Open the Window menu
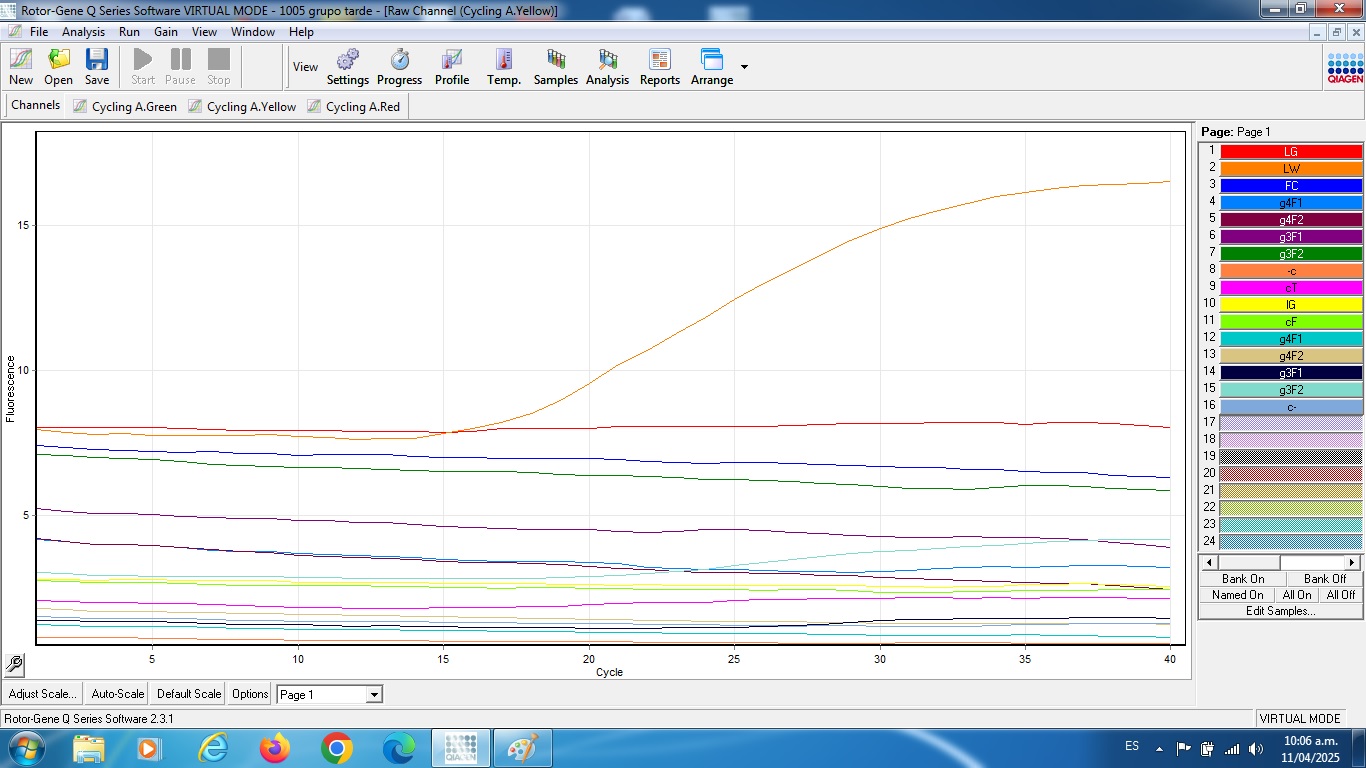Screen dimensions: 1366x768 [253, 32]
